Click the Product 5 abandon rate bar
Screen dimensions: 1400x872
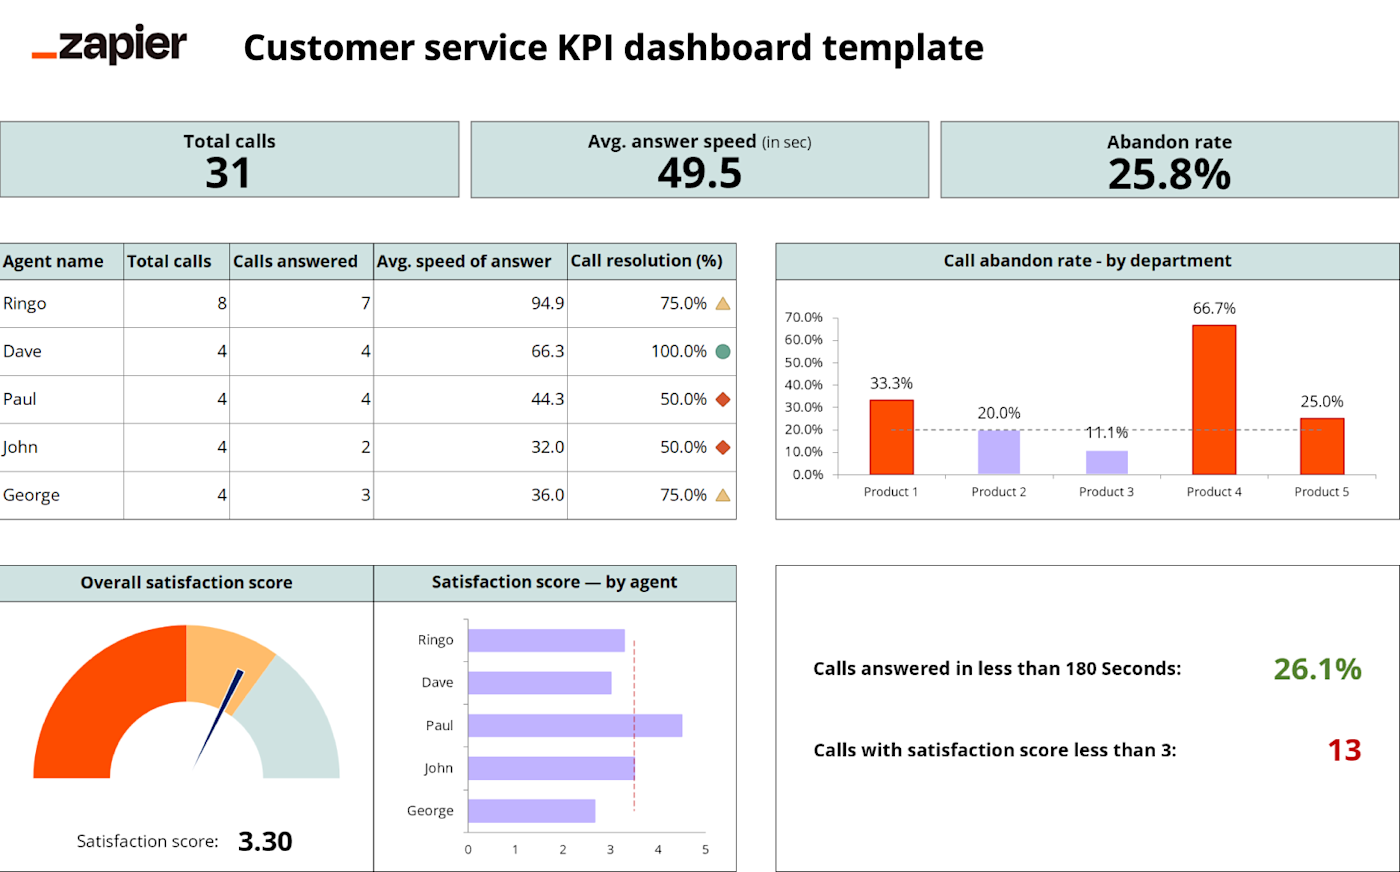pyautogui.click(x=1322, y=446)
